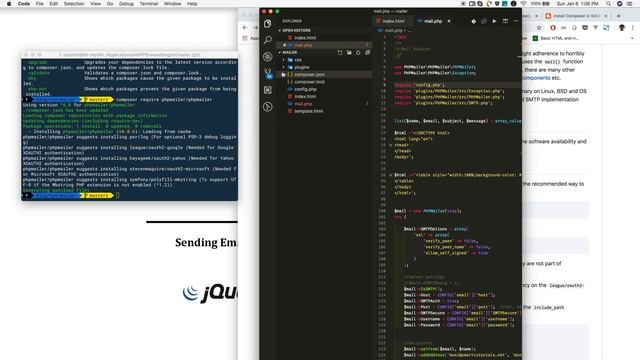640x360 pixels.
Task: Close the Install Composer Chrome tab
Action: (606, 16)
